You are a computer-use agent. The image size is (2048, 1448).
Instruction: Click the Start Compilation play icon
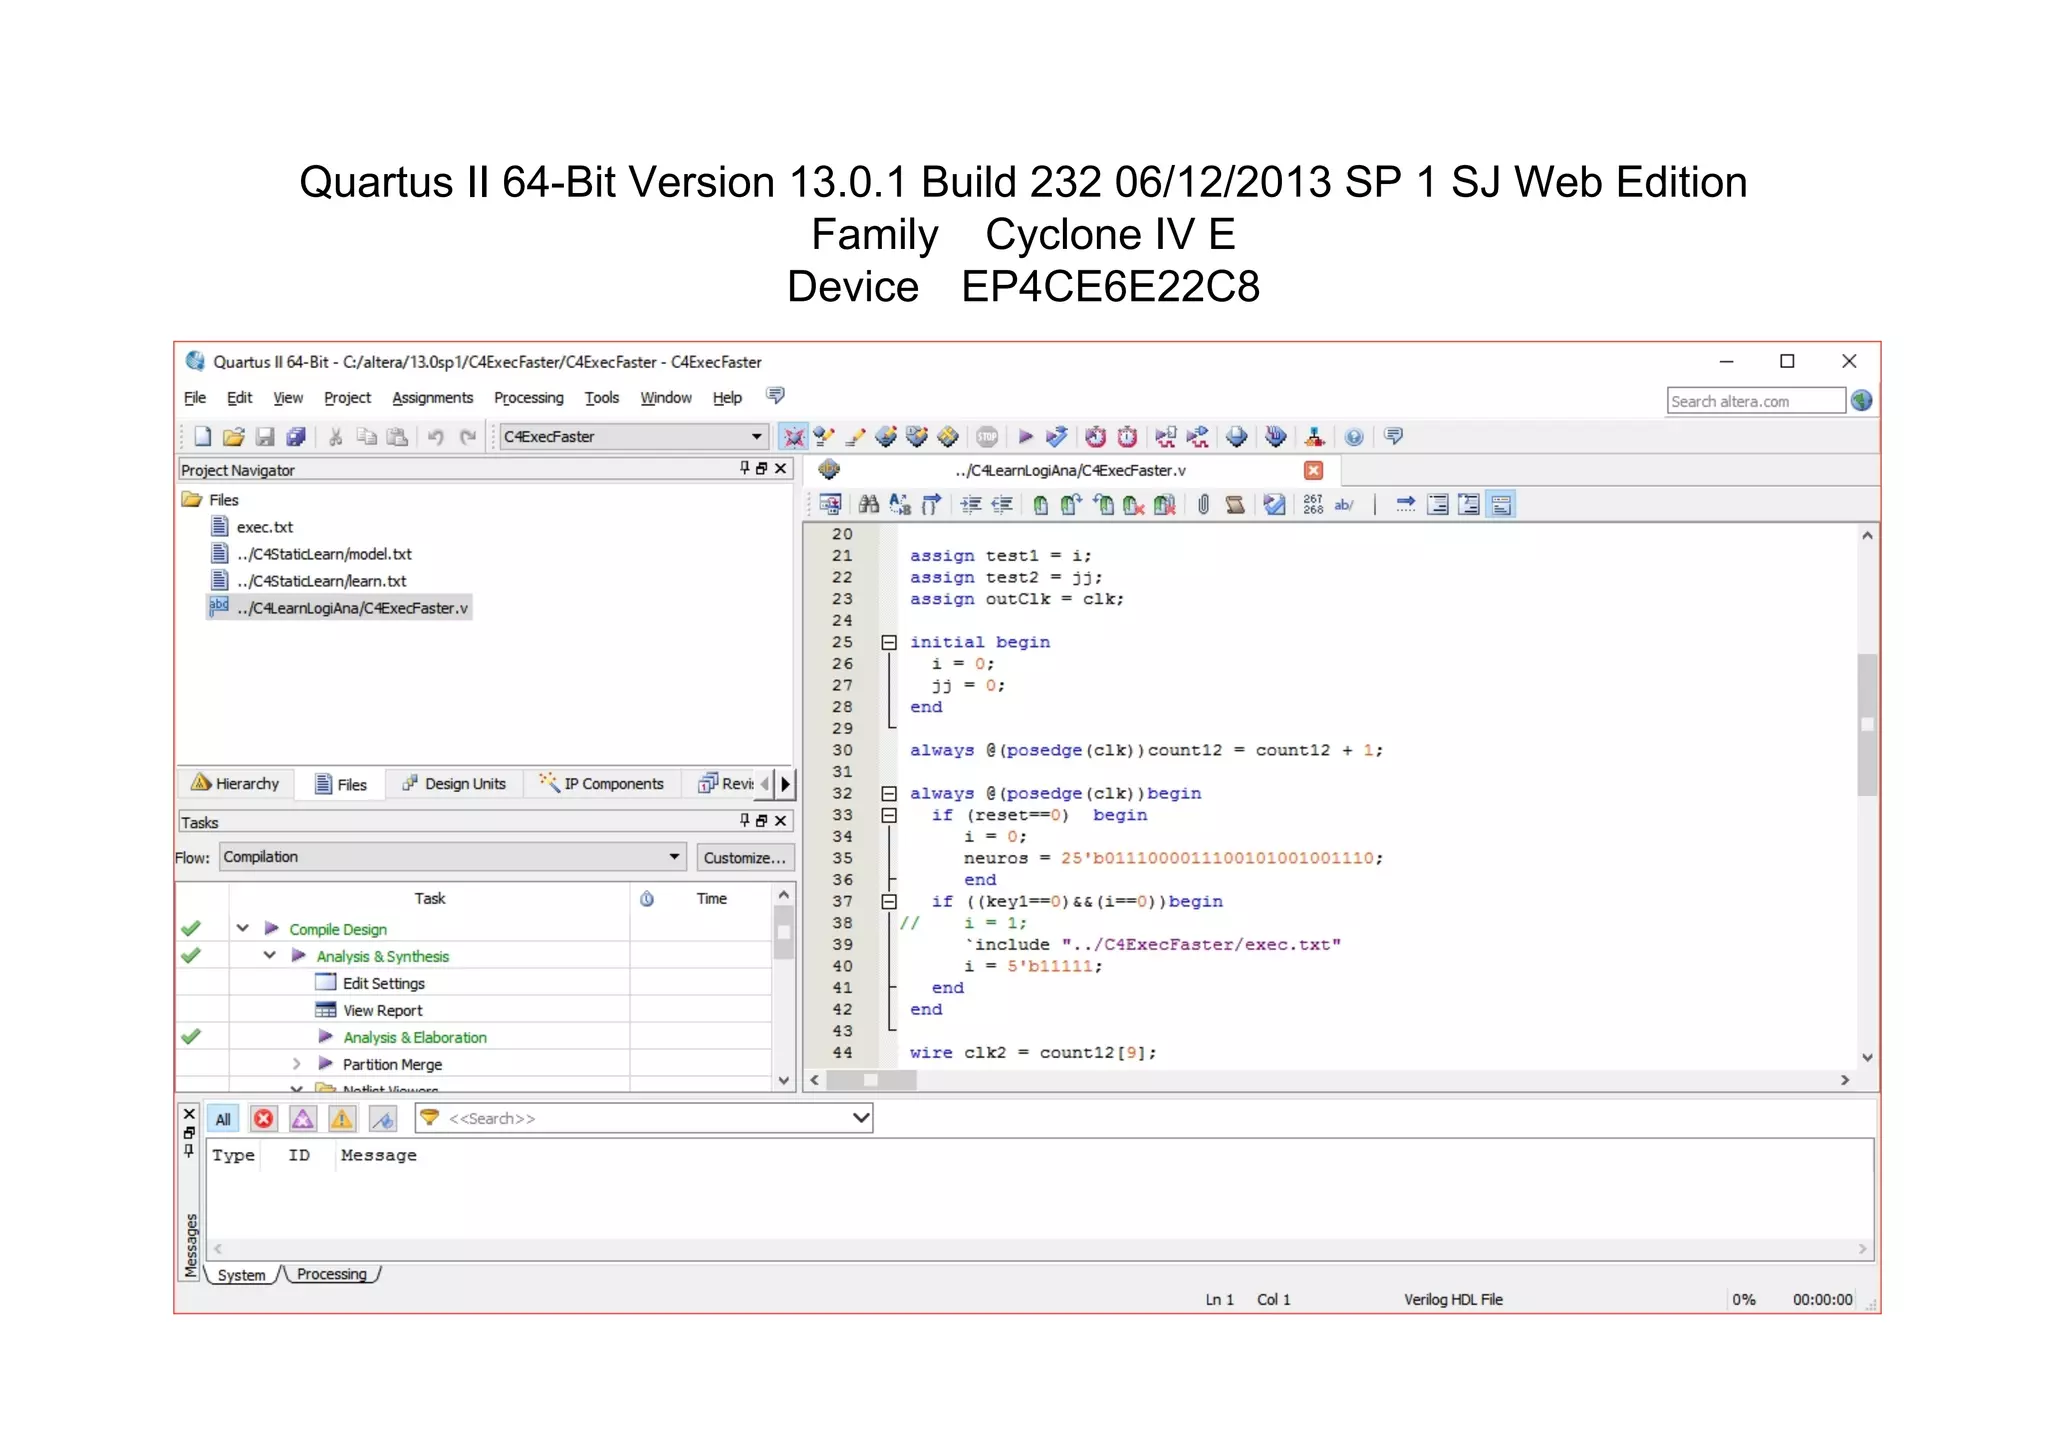(x=1025, y=436)
